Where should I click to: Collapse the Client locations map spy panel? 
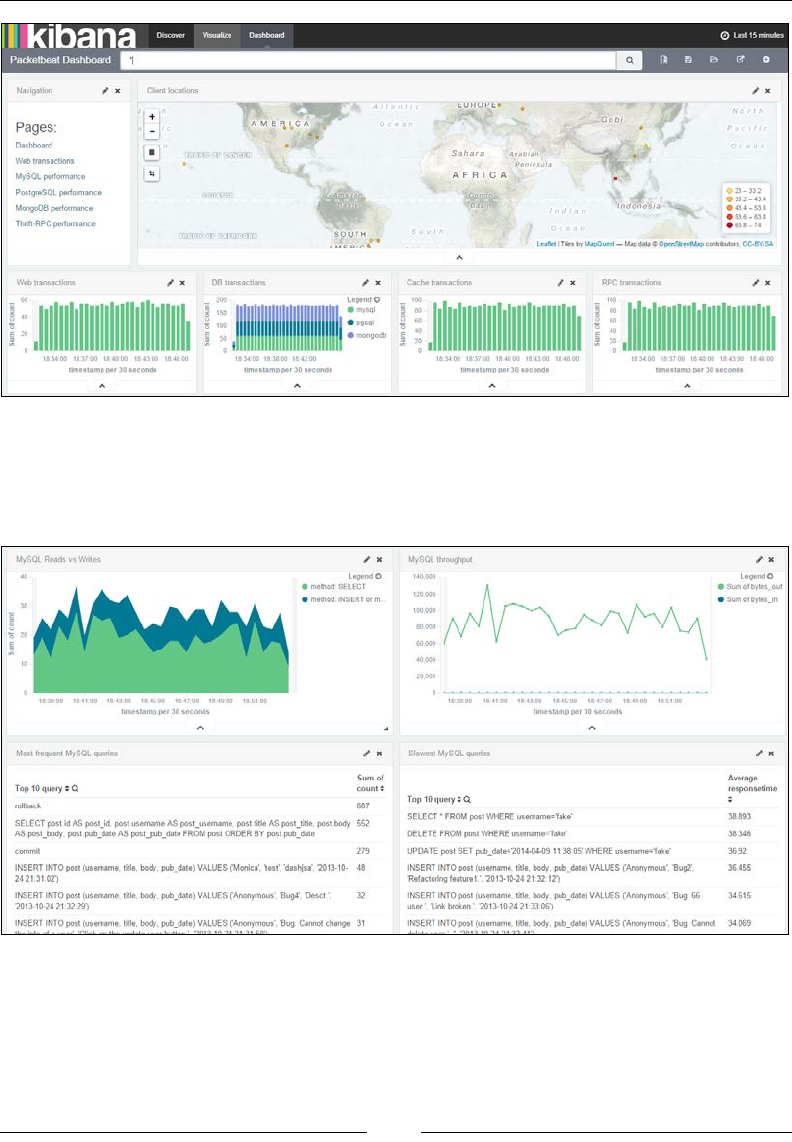459,258
